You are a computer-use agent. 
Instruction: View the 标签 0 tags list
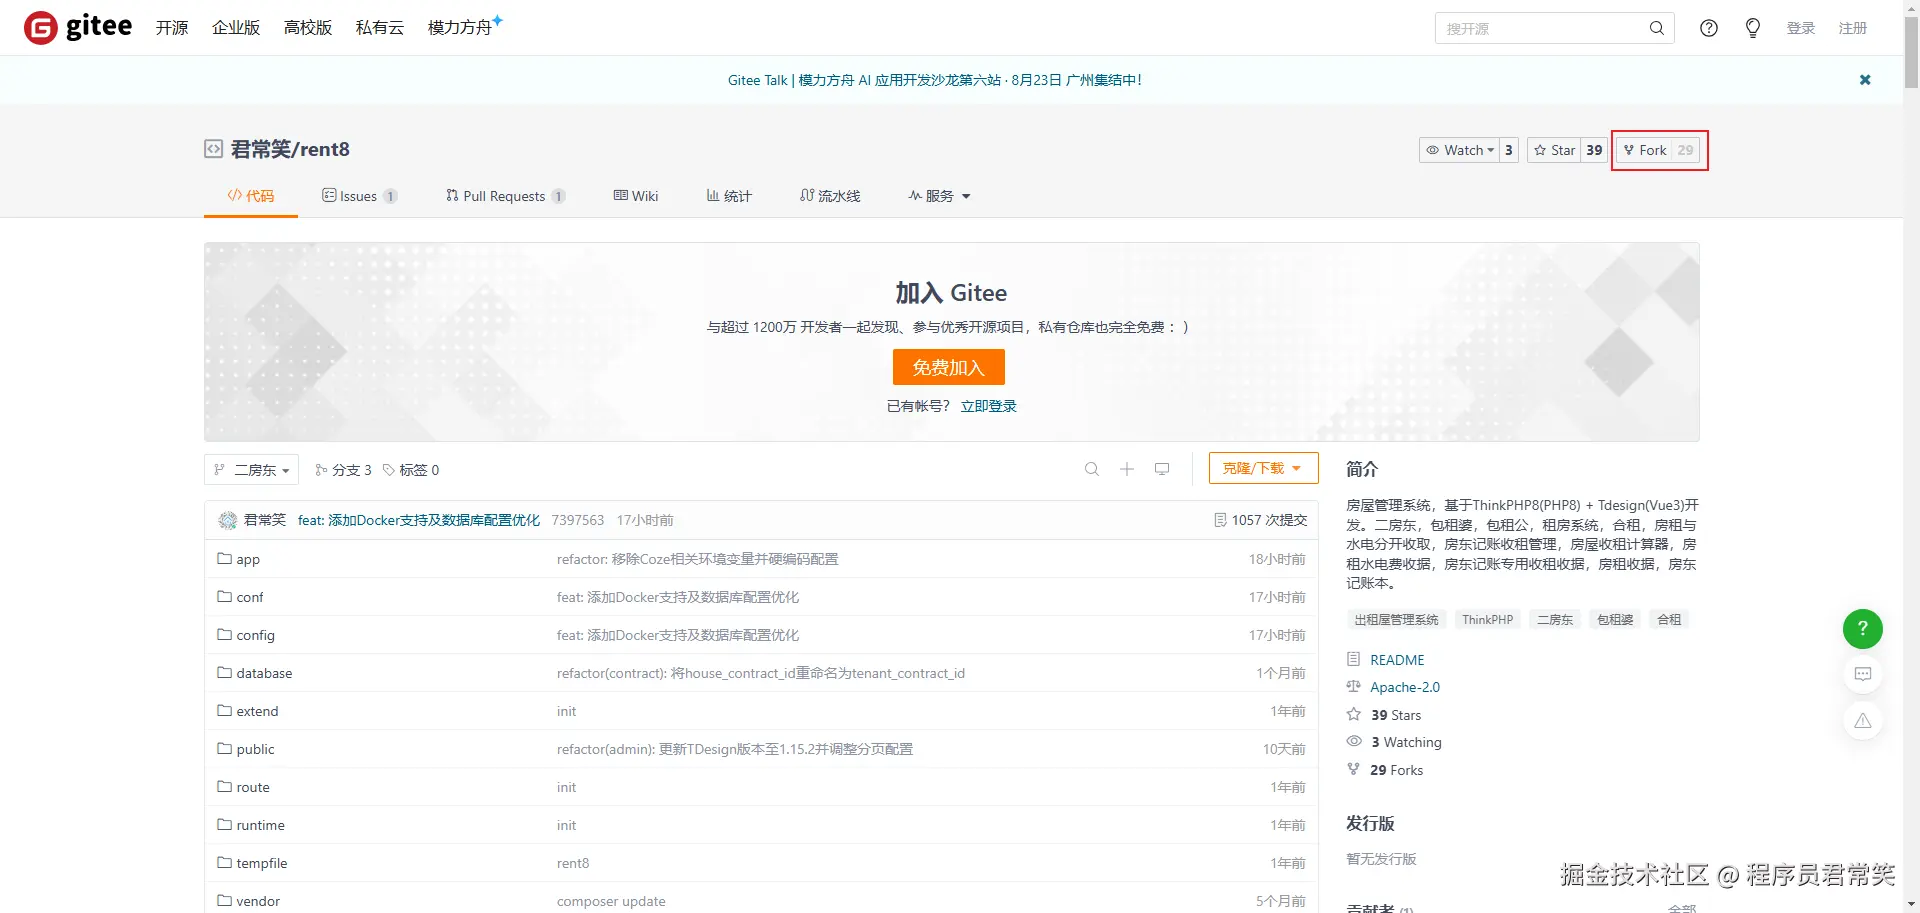tap(411, 470)
